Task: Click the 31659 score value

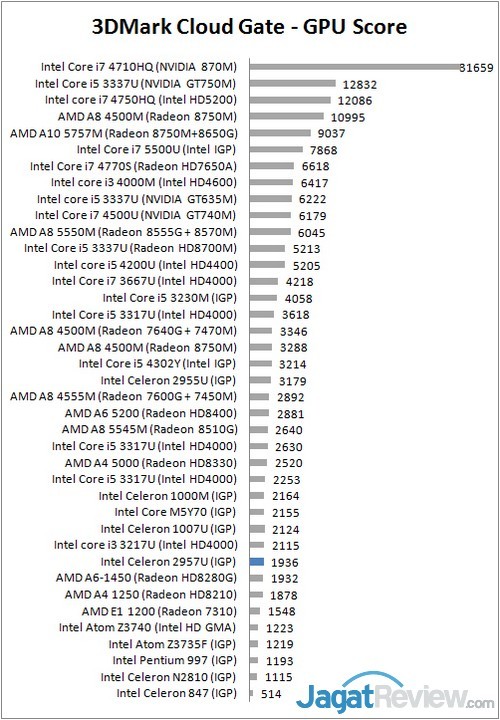Action: [477, 68]
